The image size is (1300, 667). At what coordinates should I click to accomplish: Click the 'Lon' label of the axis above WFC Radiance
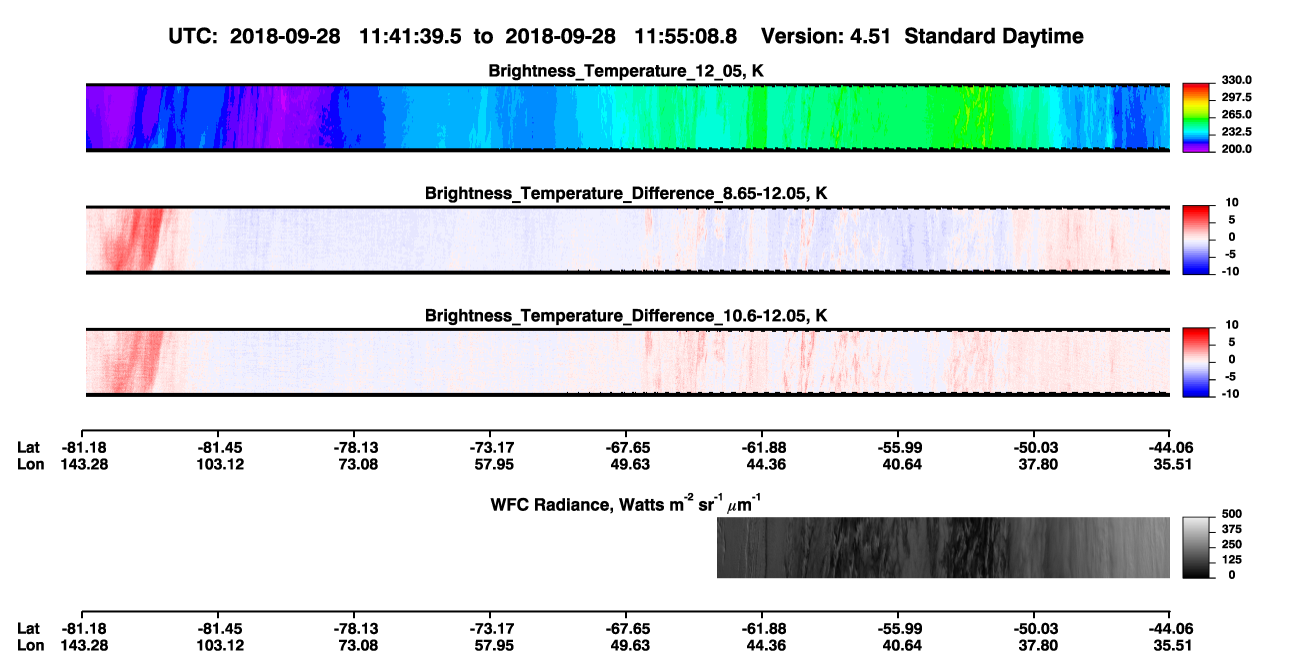click(30, 463)
